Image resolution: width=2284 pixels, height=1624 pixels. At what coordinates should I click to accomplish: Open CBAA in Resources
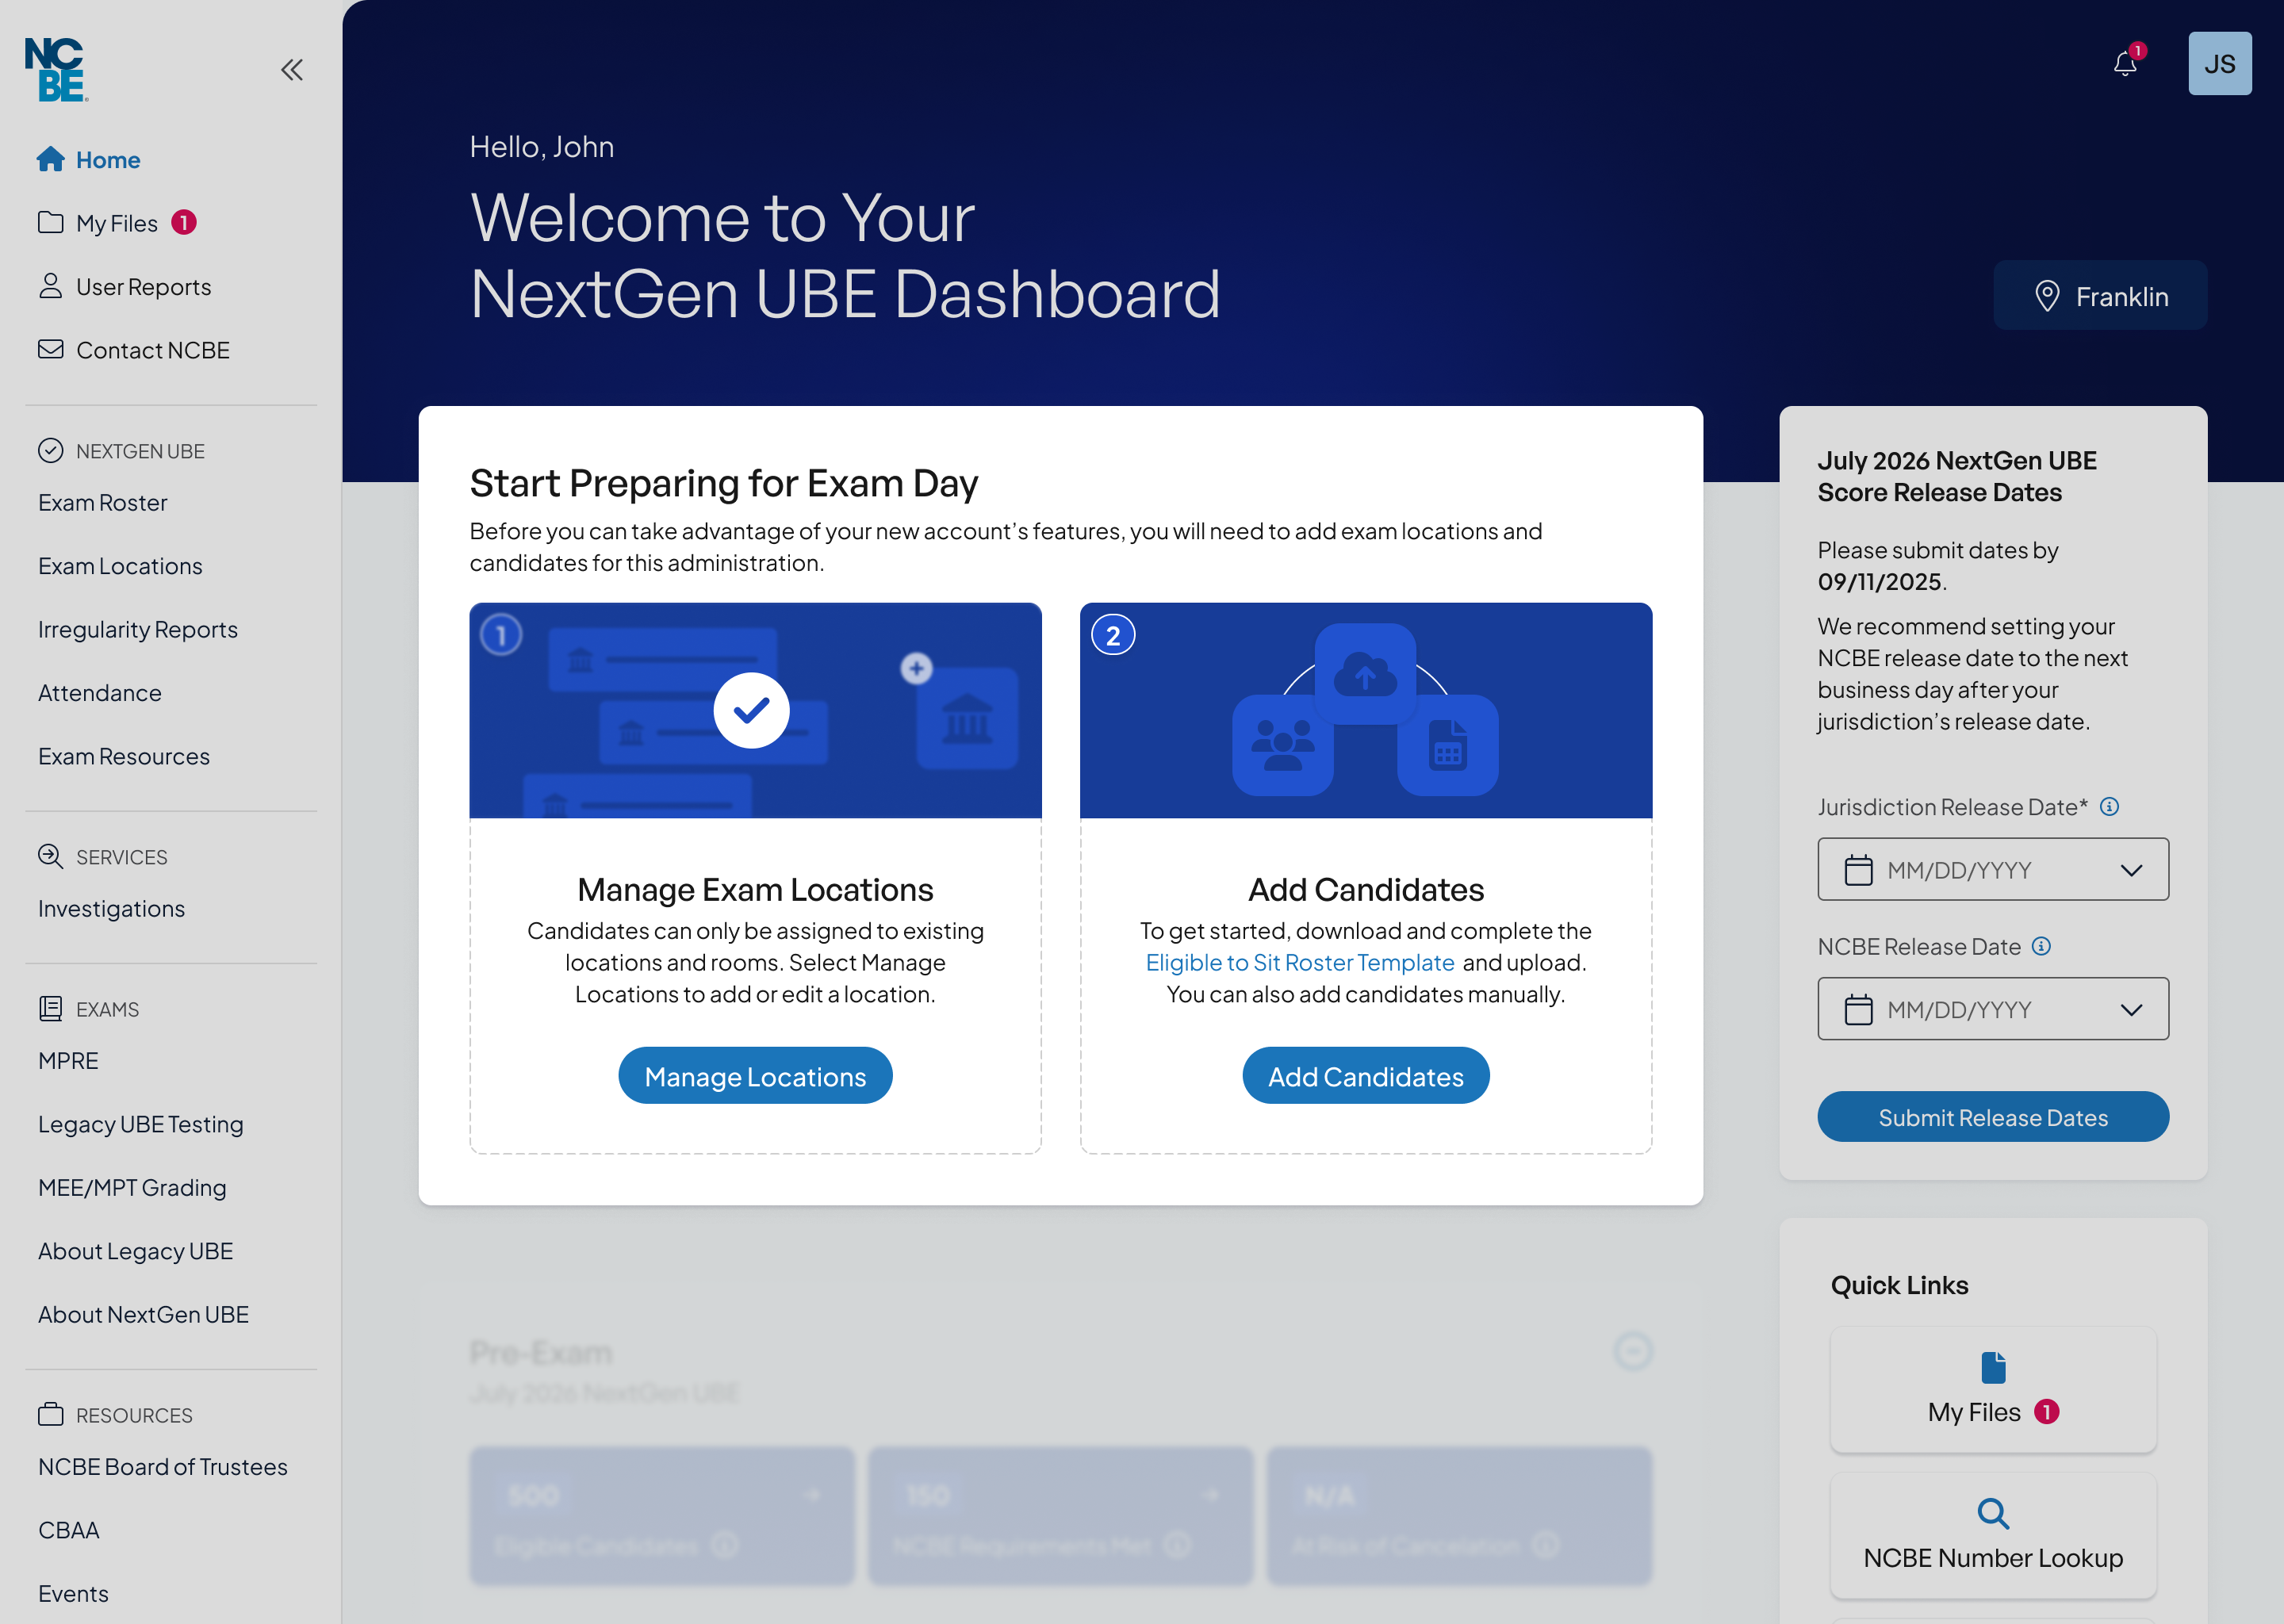pyautogui.click(x=69, y=1531)
